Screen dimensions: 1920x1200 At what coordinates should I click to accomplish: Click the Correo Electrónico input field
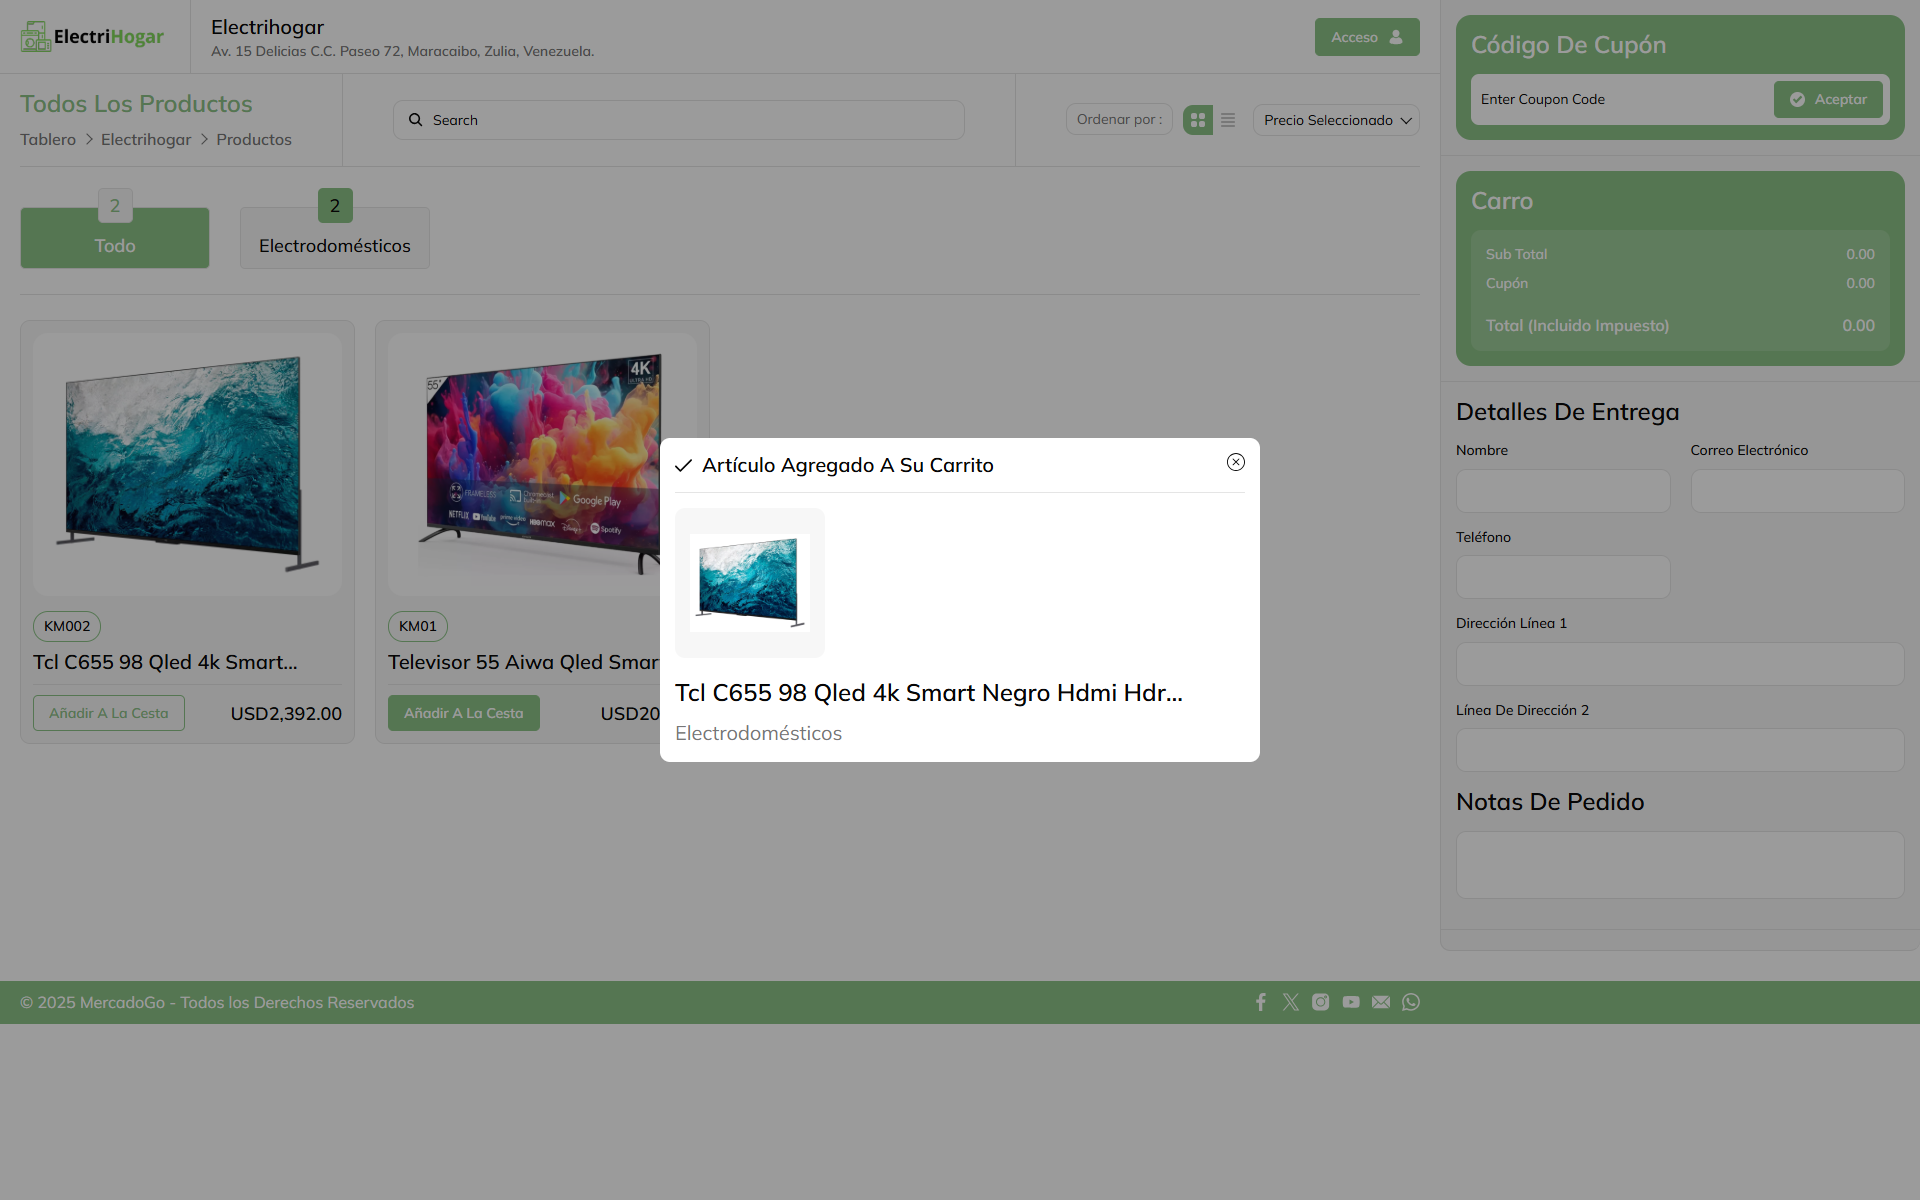pos(1798,491)
